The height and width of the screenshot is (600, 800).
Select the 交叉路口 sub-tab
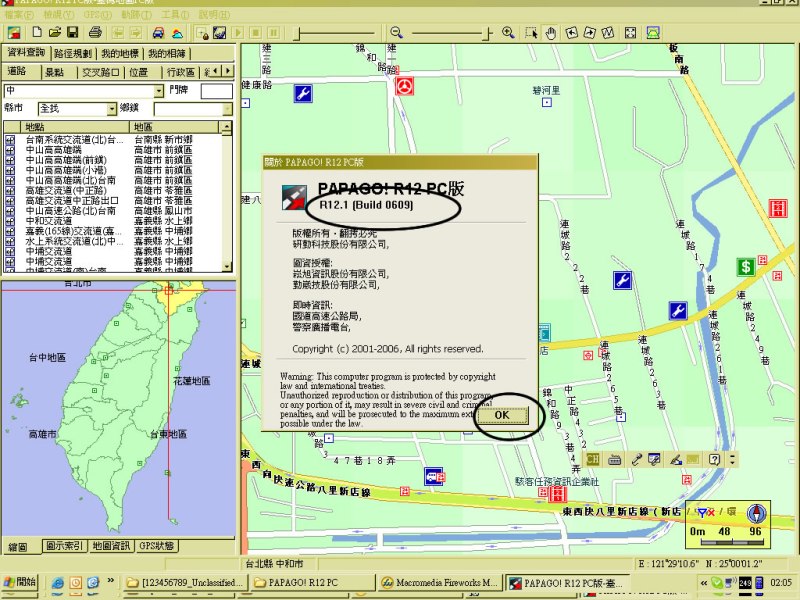(101, 72)
